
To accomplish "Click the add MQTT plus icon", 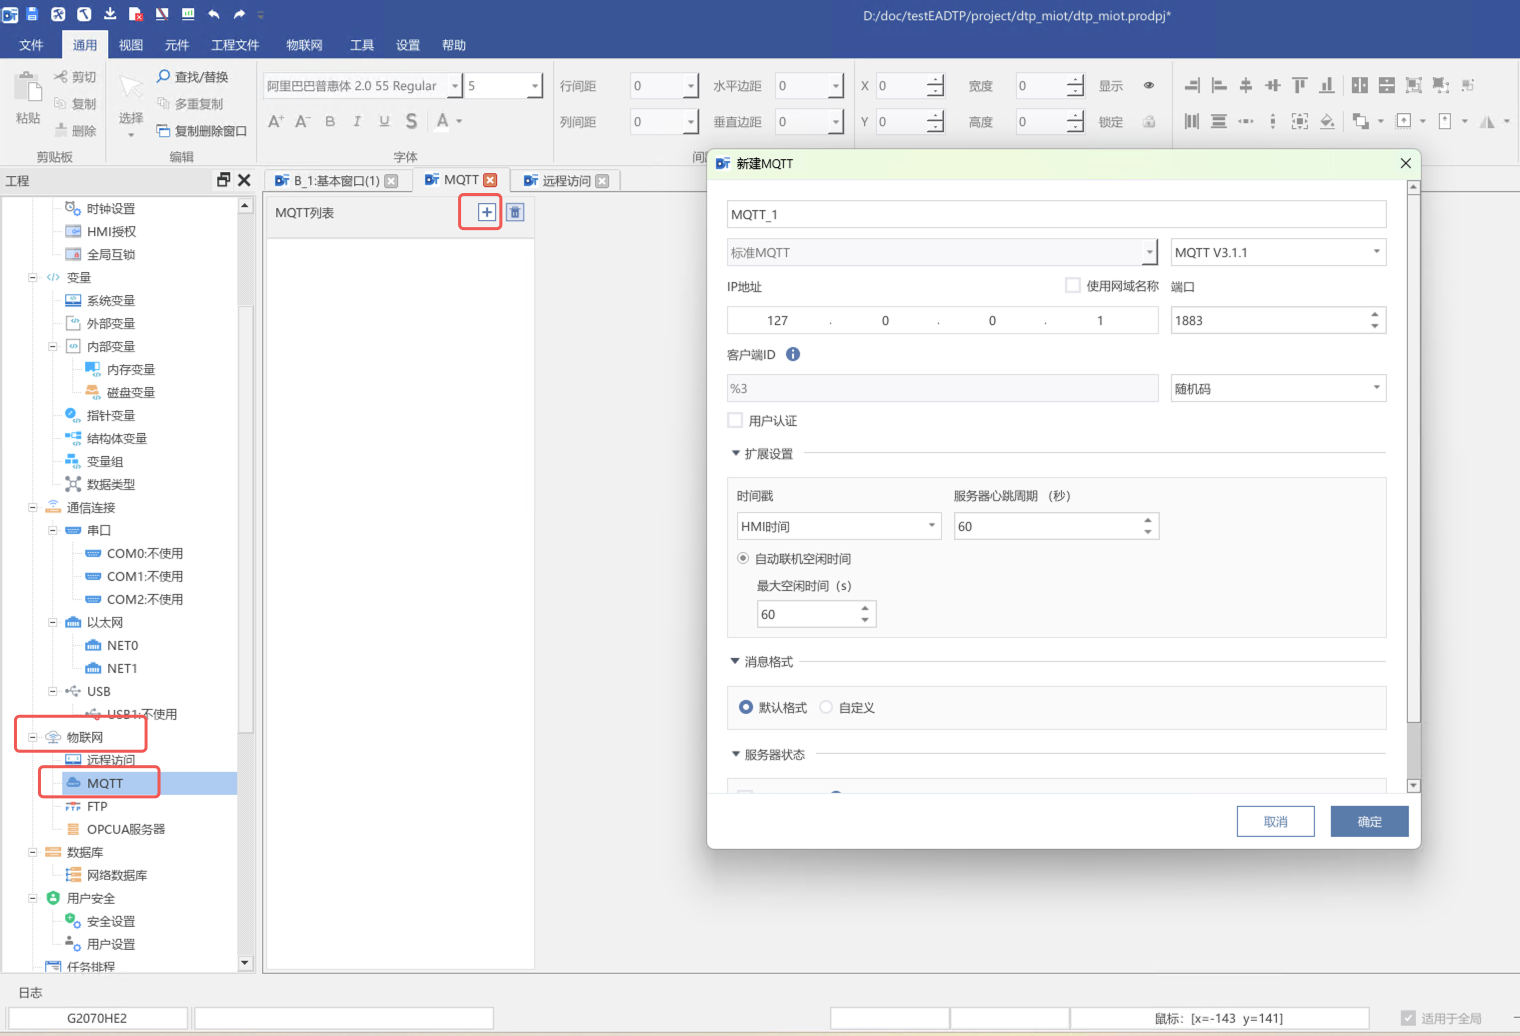I will pyautogui.click(x=486, y=212).
